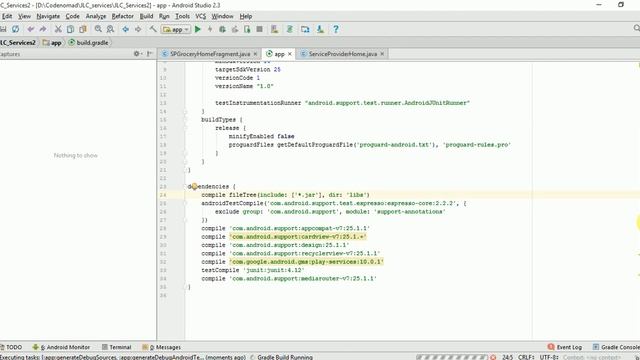Click the Find magnifier icon
The width and height of the screenshot is (640, 360).
(98, 29)
